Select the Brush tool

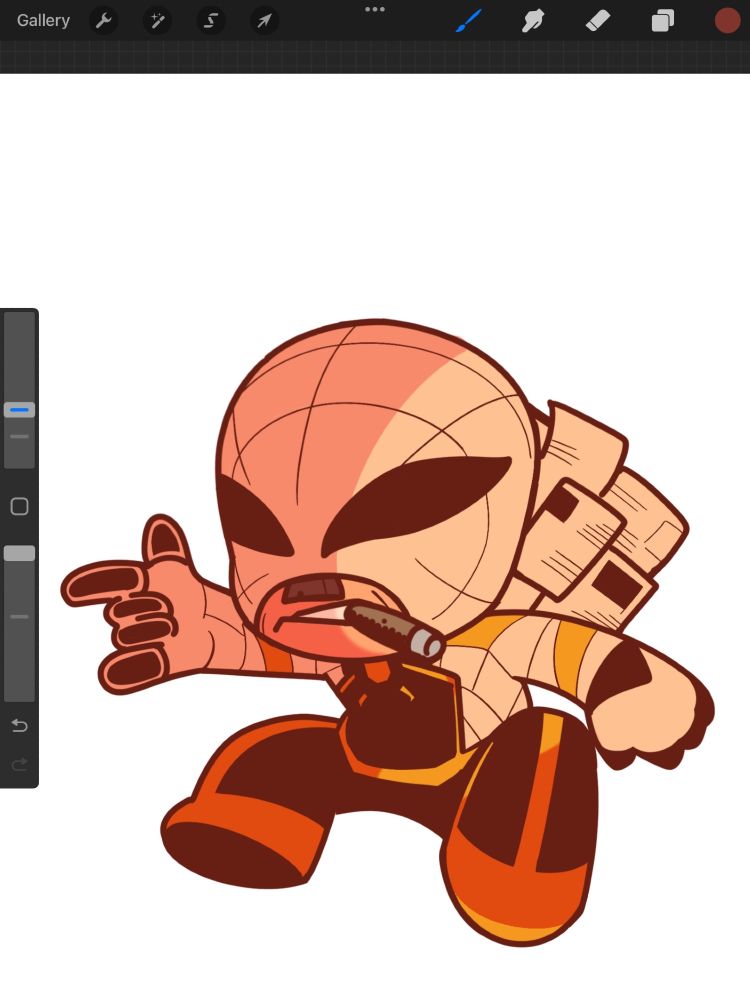tap(469, 21)
